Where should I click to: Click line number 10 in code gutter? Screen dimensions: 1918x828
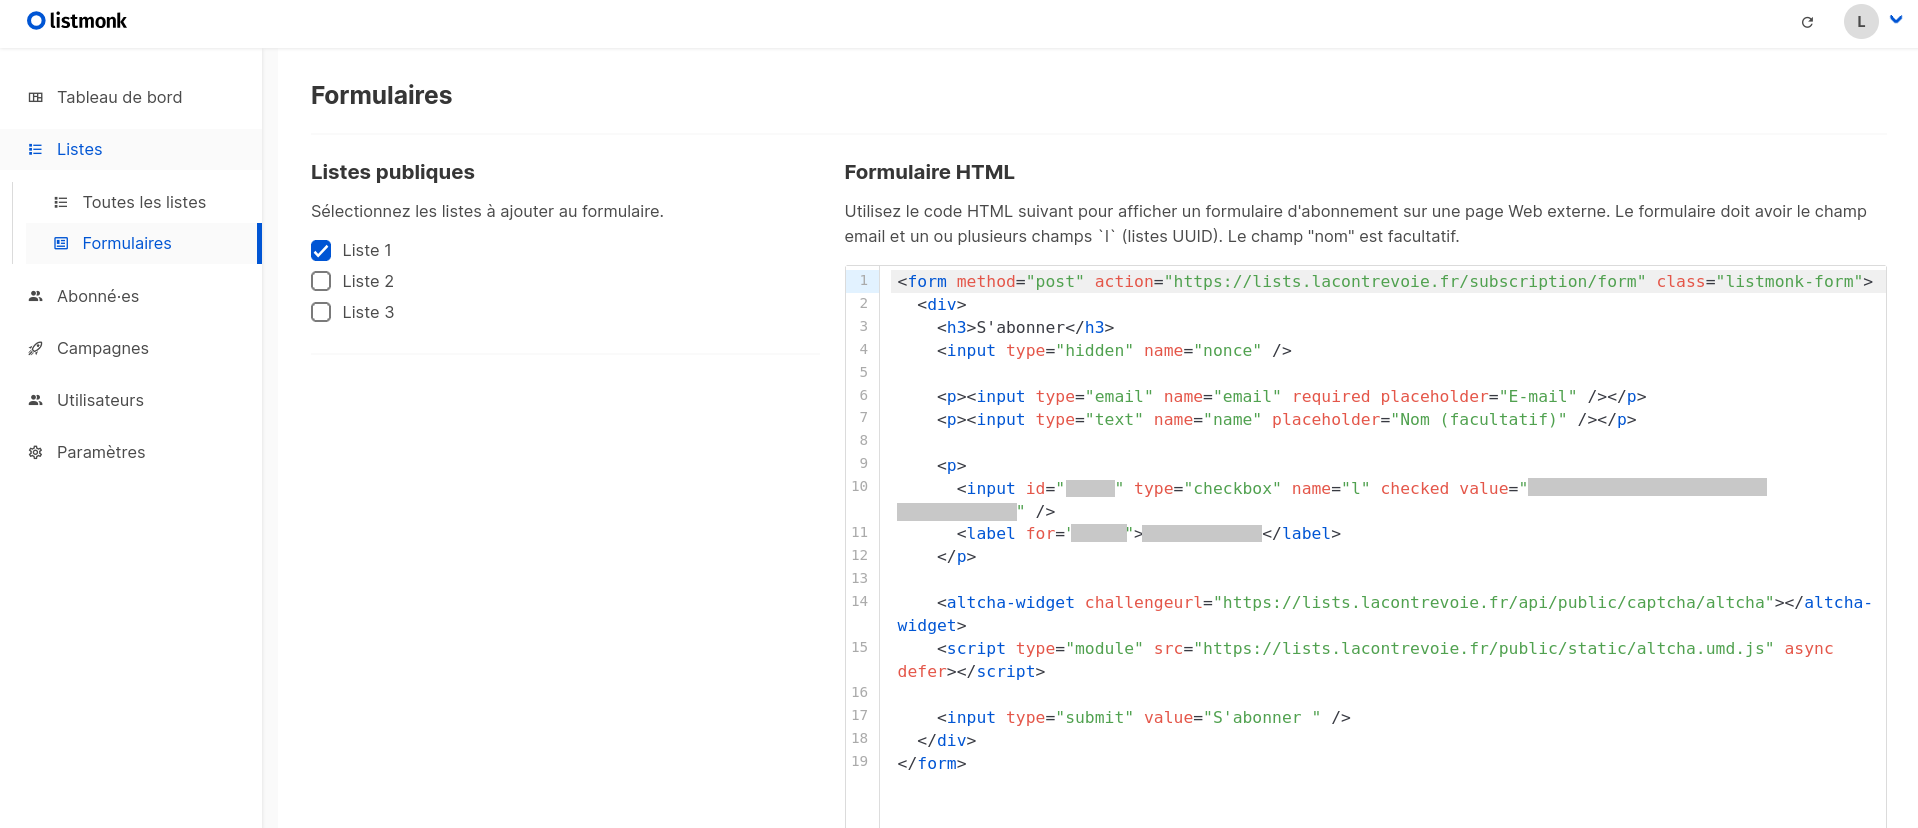pyautogui.click(x=860, y=487)
